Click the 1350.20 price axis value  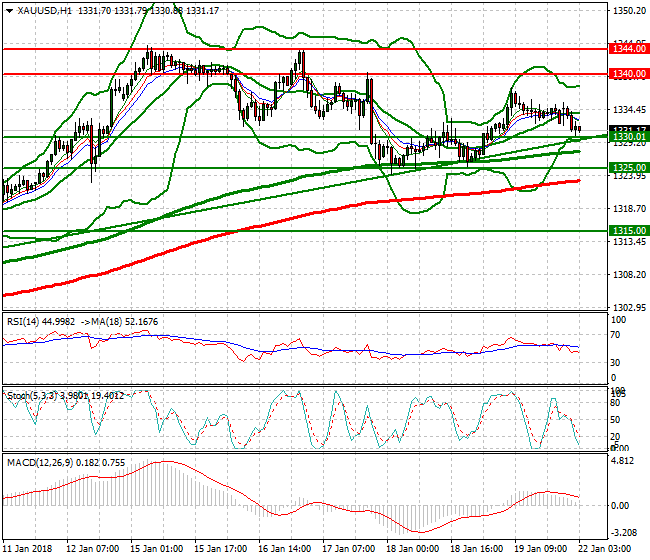629,11
